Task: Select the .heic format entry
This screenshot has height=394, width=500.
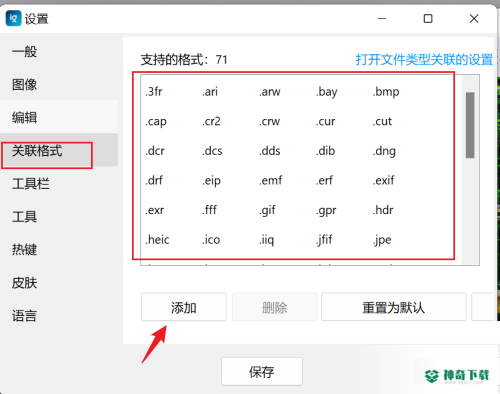Action: (x=157, y=240)
